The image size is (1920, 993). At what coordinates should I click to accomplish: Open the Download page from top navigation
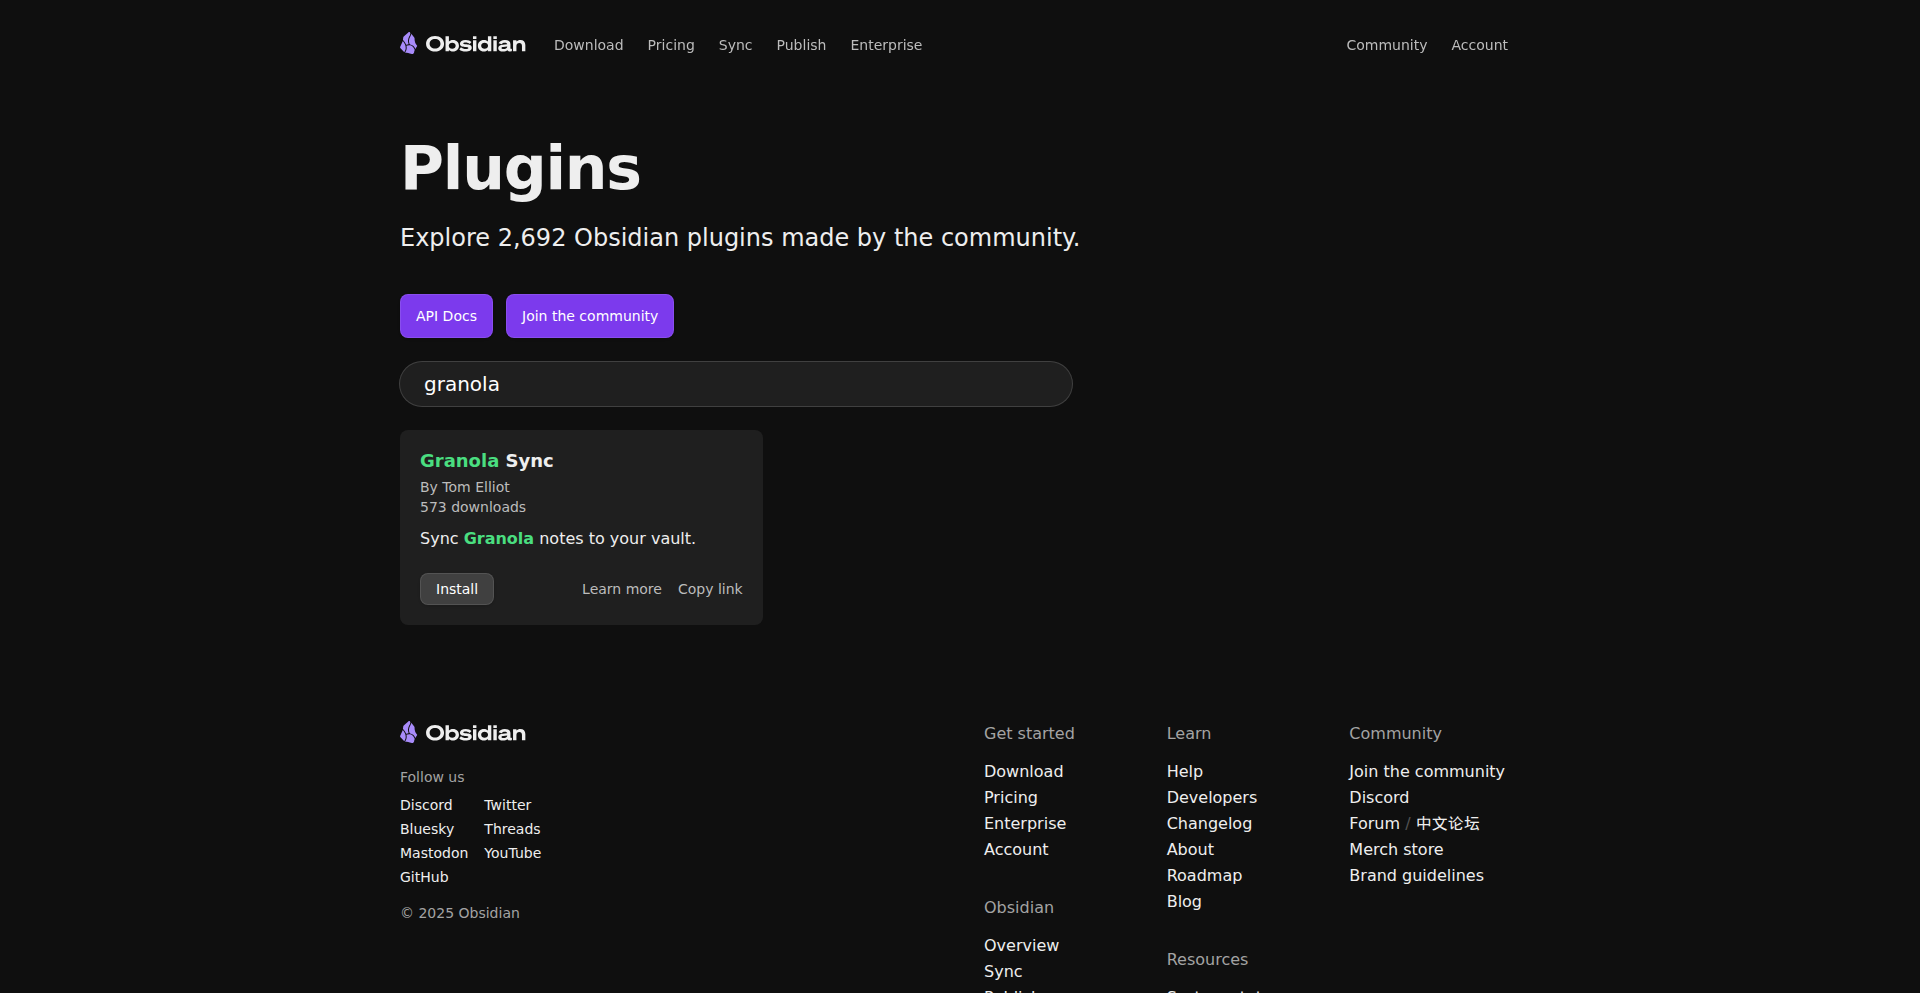point(589,45)
